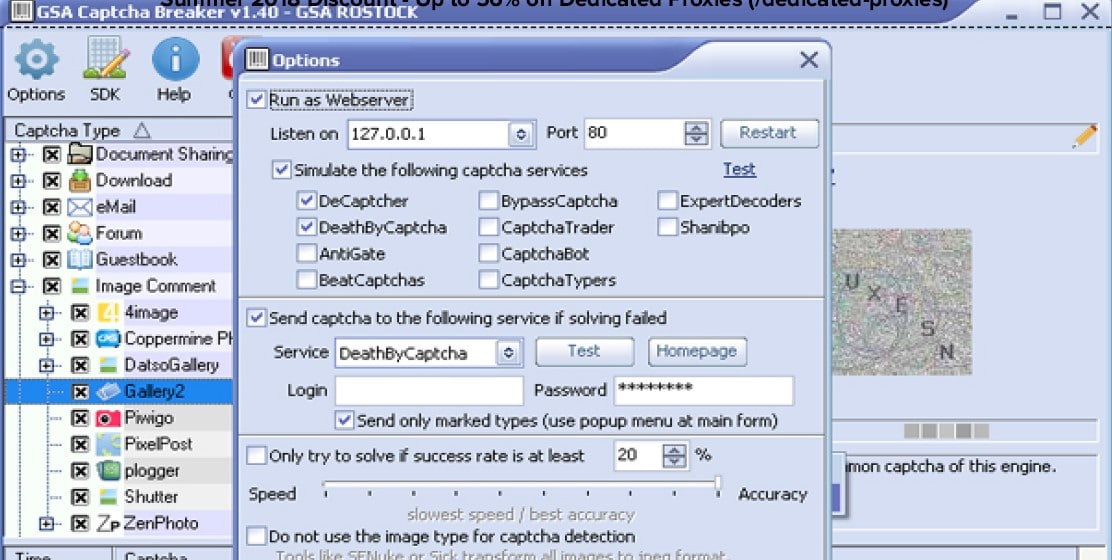
Task: Click the Restart button
Action: coord(769,133)
